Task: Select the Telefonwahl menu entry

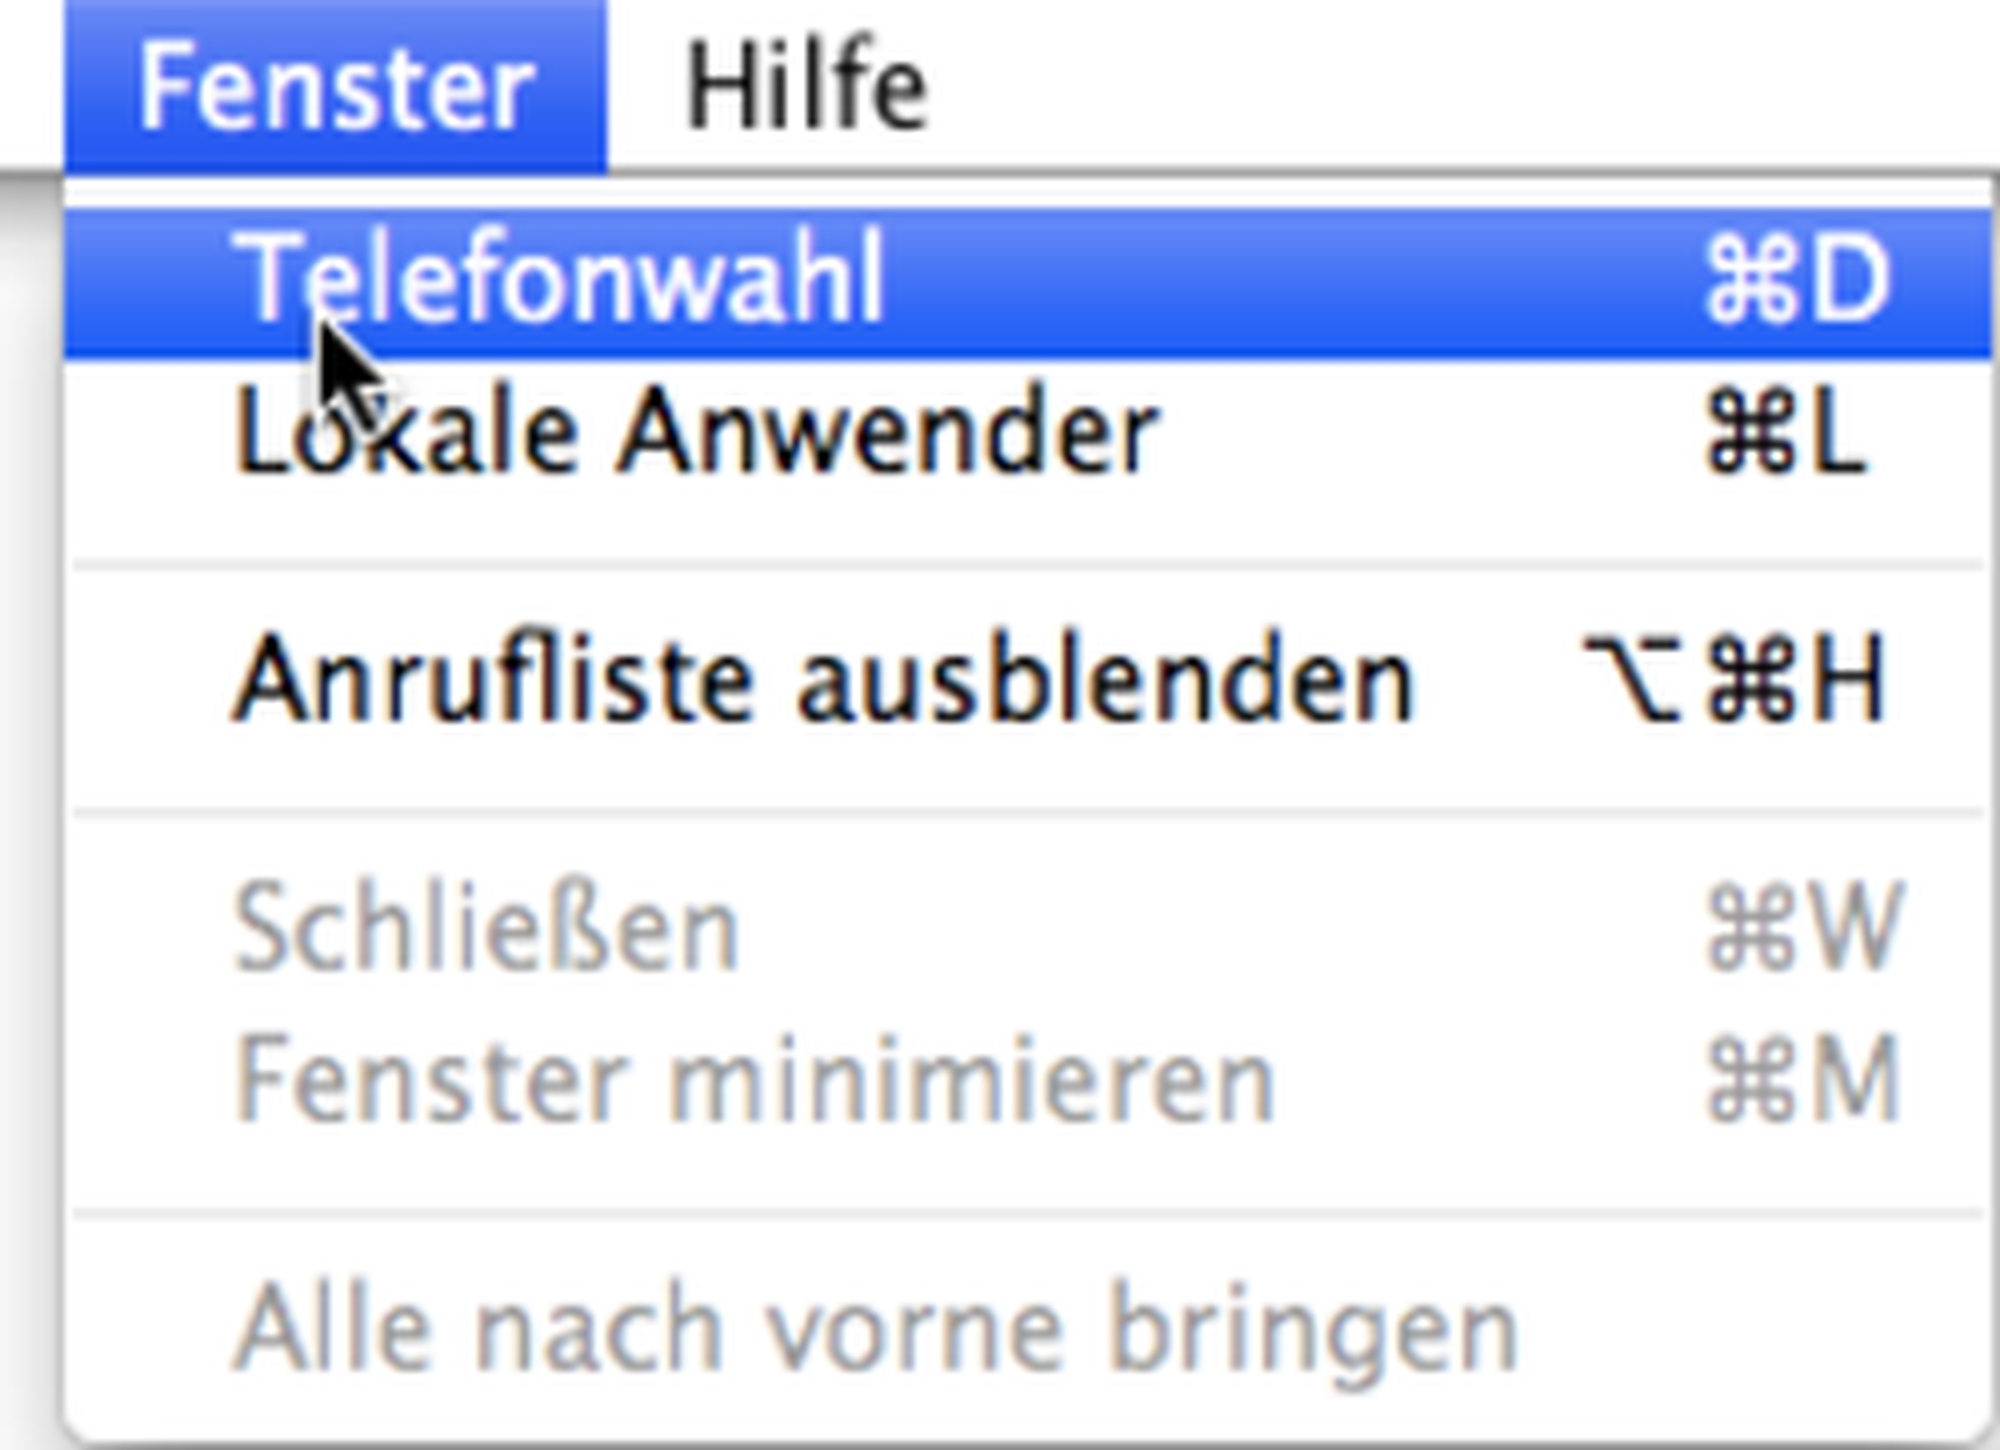Action: click(x=560, y=278)
